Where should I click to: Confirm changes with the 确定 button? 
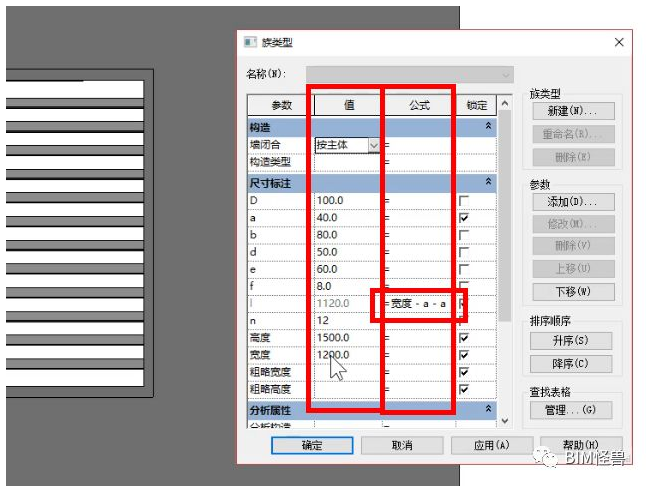[x=312, y=445]
